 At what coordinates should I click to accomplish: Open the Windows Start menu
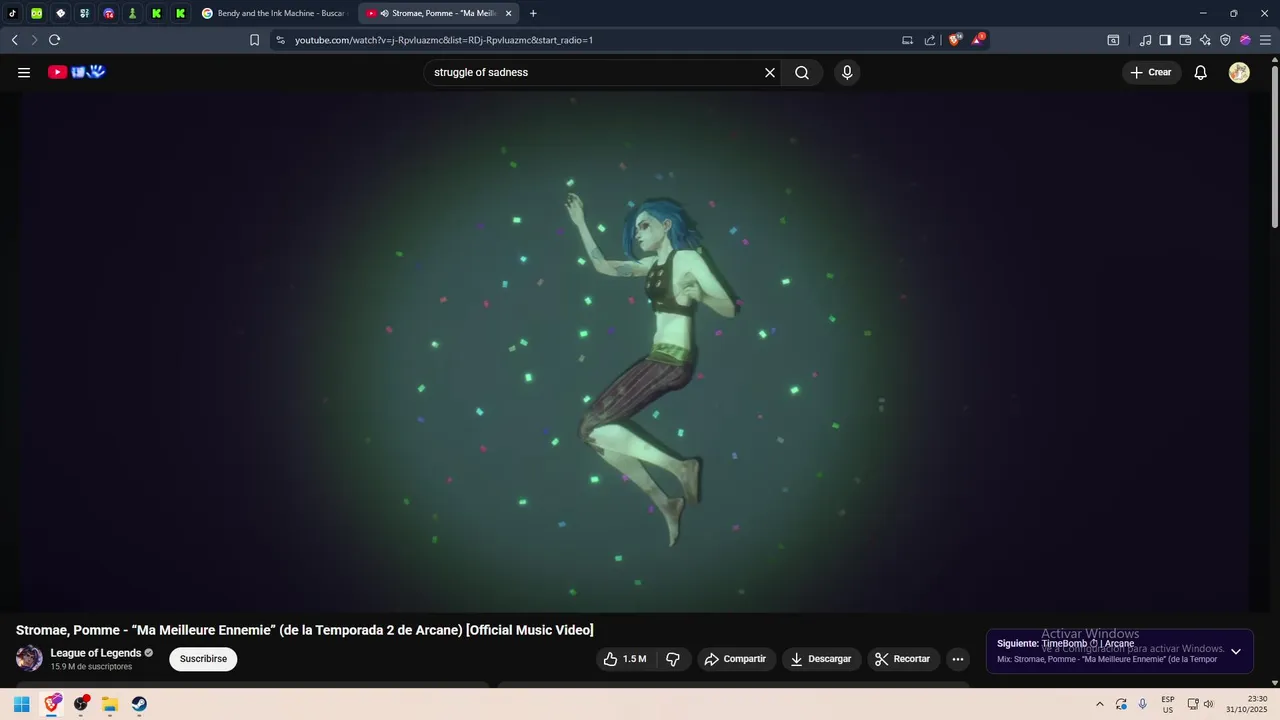(x=21, y=704)
